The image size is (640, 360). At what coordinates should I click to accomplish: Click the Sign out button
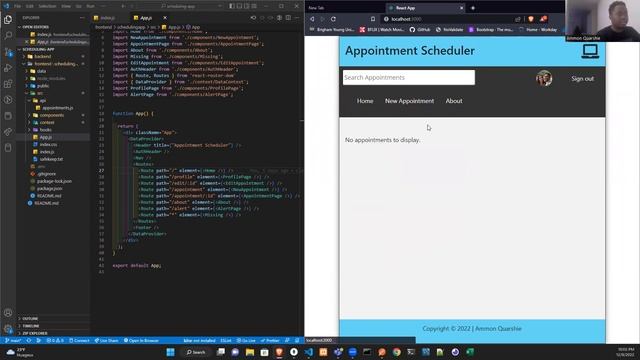(582, 79)
